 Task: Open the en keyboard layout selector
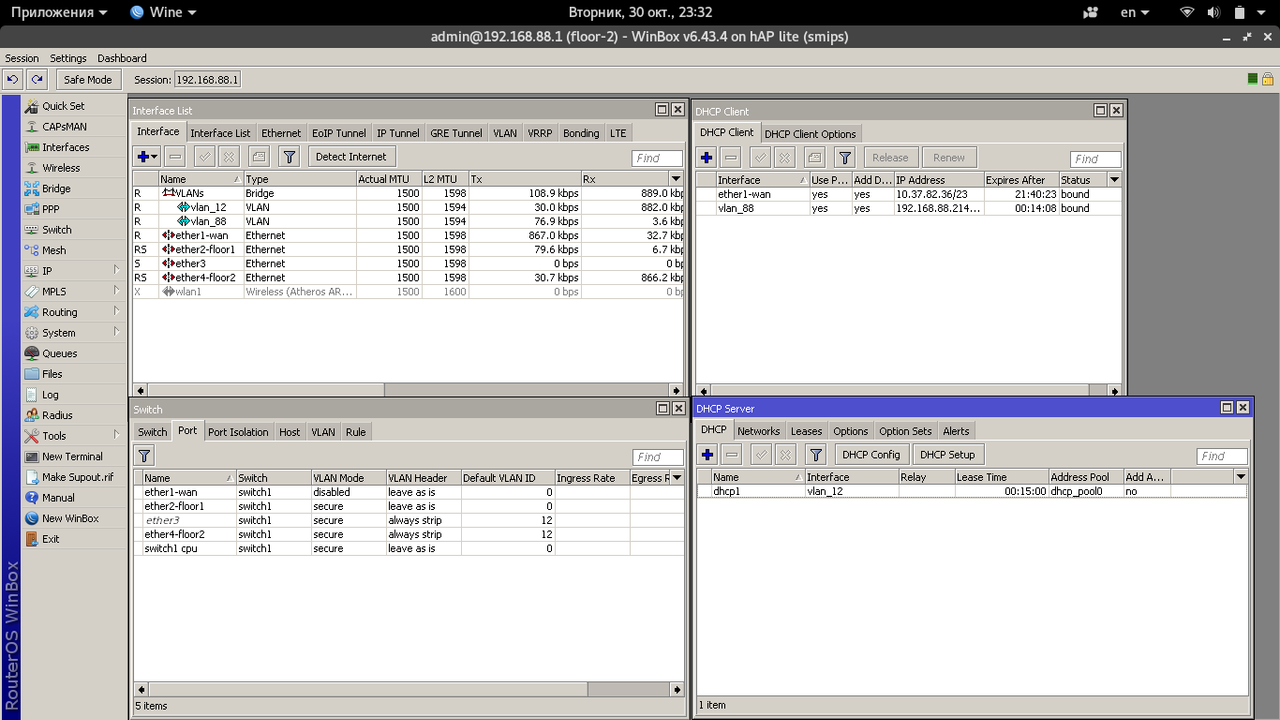coord(1135,12)
